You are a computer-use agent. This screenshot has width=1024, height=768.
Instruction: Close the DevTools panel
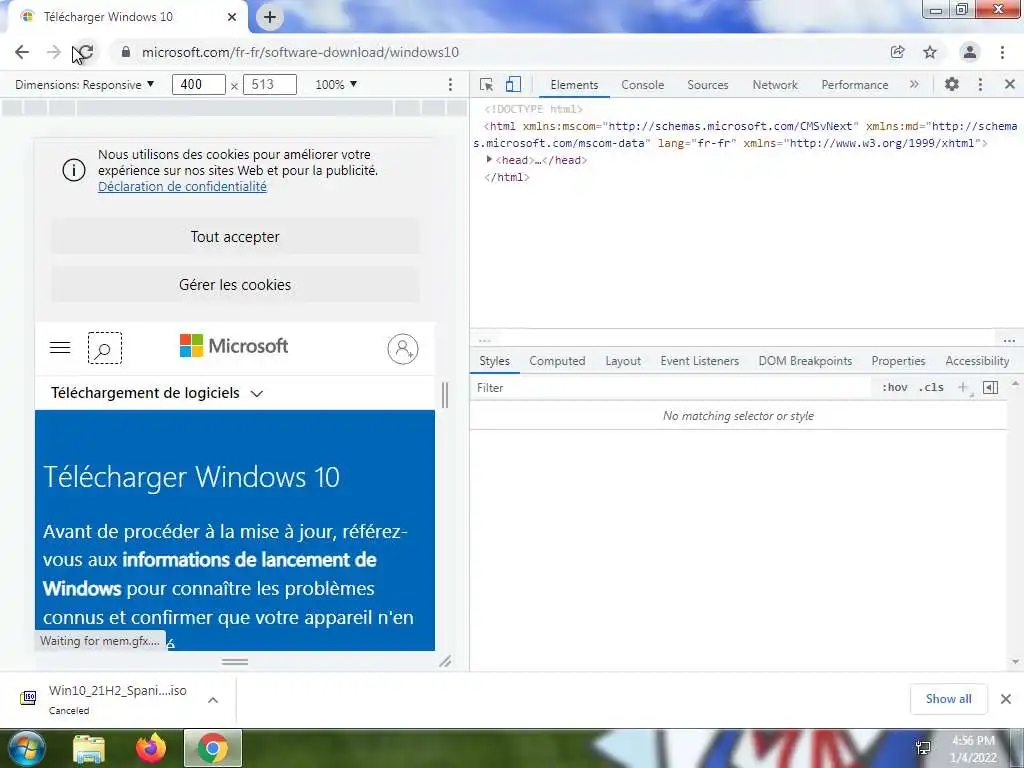tap(1010, 84)
